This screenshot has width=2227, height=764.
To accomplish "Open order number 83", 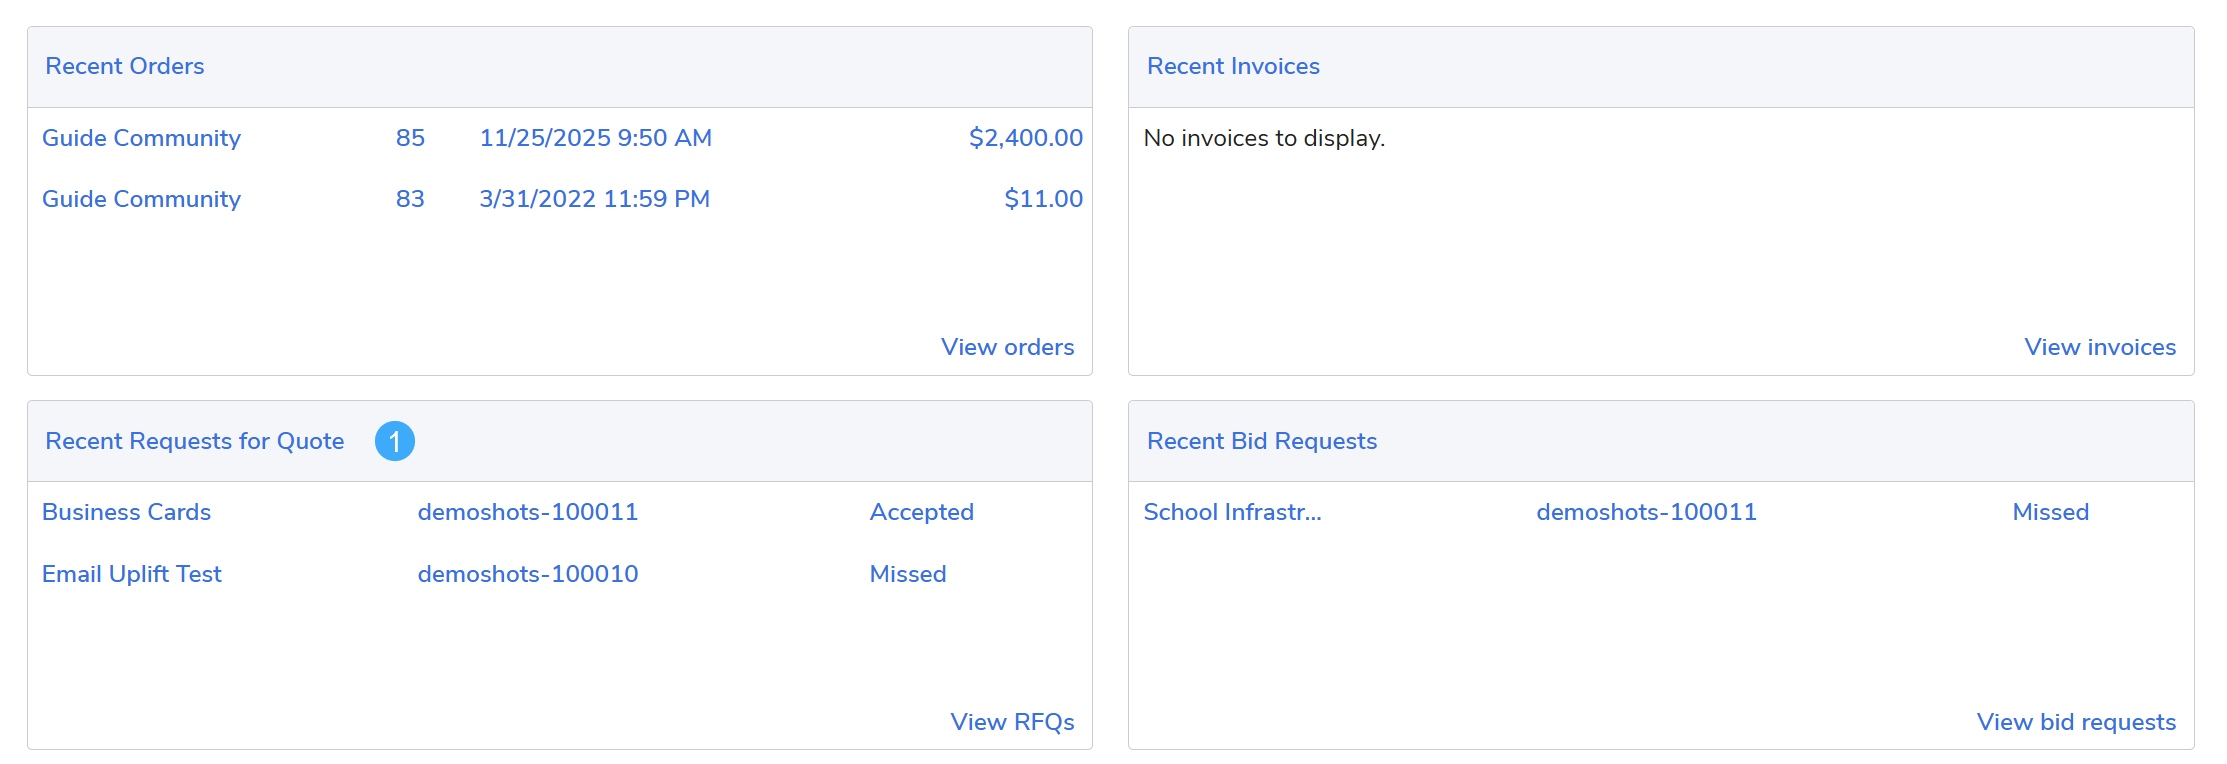I will (x=410, y=199).
